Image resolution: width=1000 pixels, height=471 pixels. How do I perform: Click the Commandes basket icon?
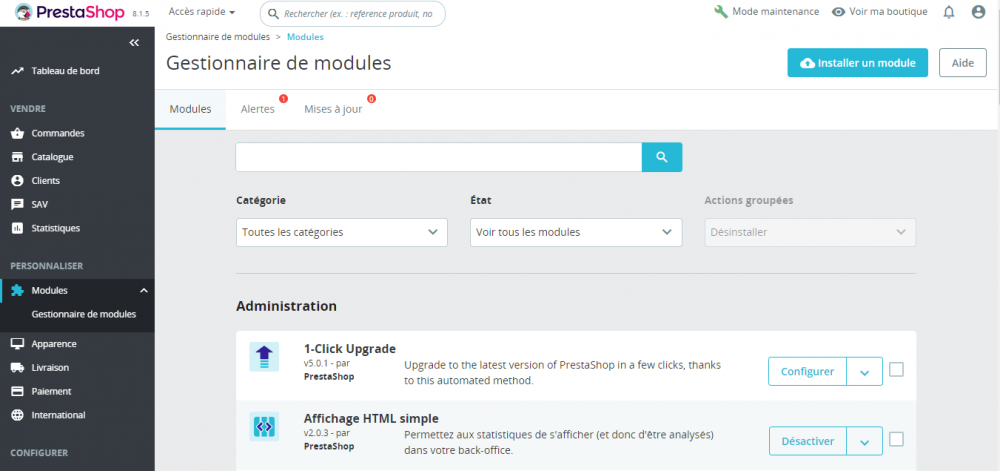[18, 133]
